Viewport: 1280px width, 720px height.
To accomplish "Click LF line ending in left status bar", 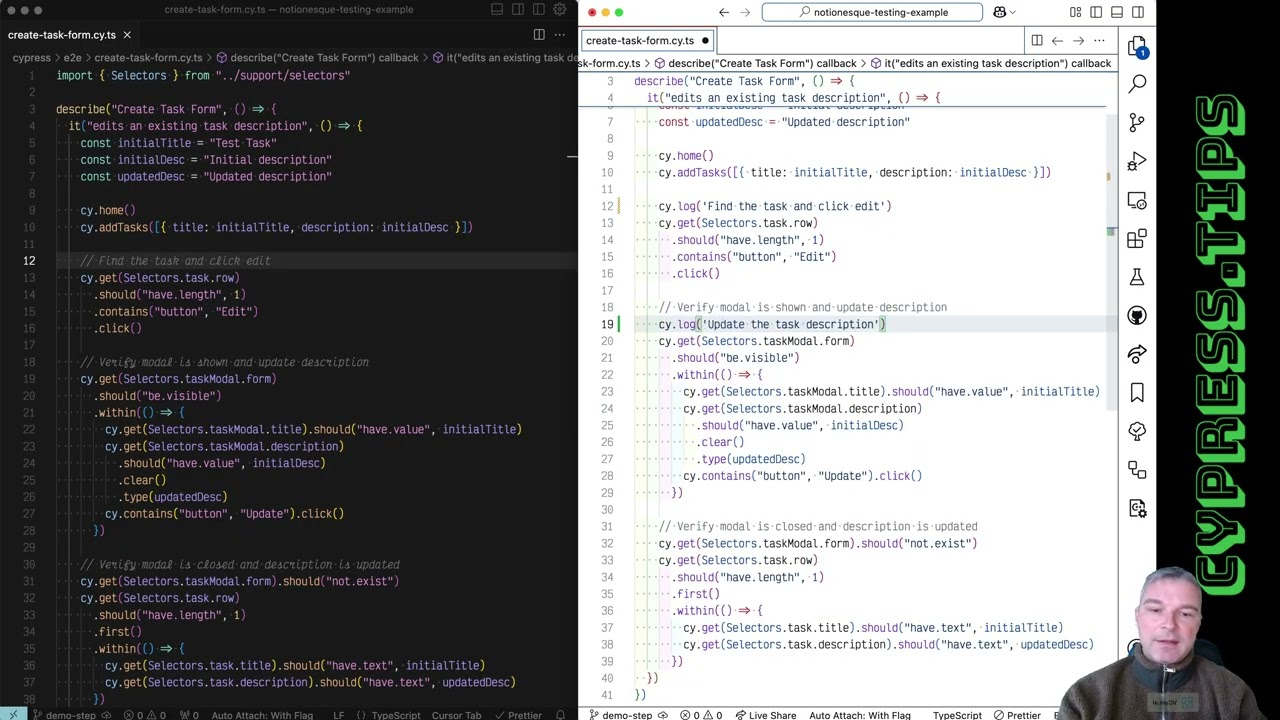I will coord(338,715).
